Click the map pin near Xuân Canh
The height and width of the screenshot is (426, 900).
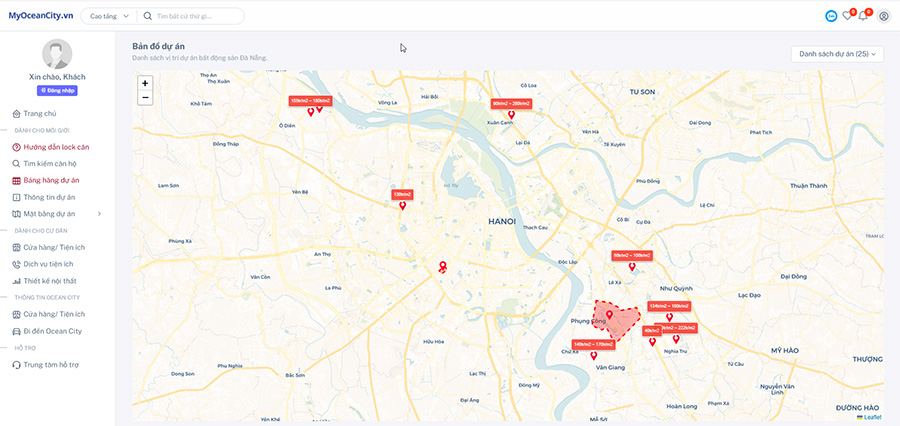pyautogui.click(x=511, y=115)
